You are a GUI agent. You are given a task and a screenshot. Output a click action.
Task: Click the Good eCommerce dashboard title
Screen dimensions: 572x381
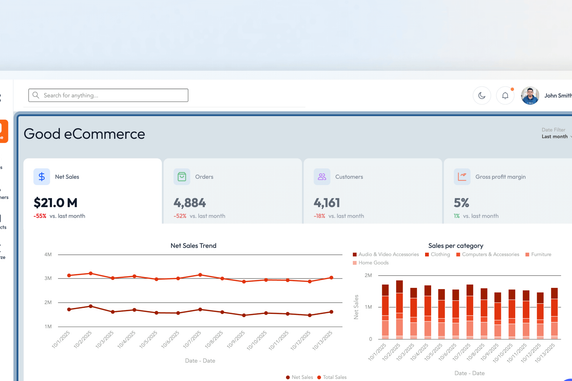(84, 134)
